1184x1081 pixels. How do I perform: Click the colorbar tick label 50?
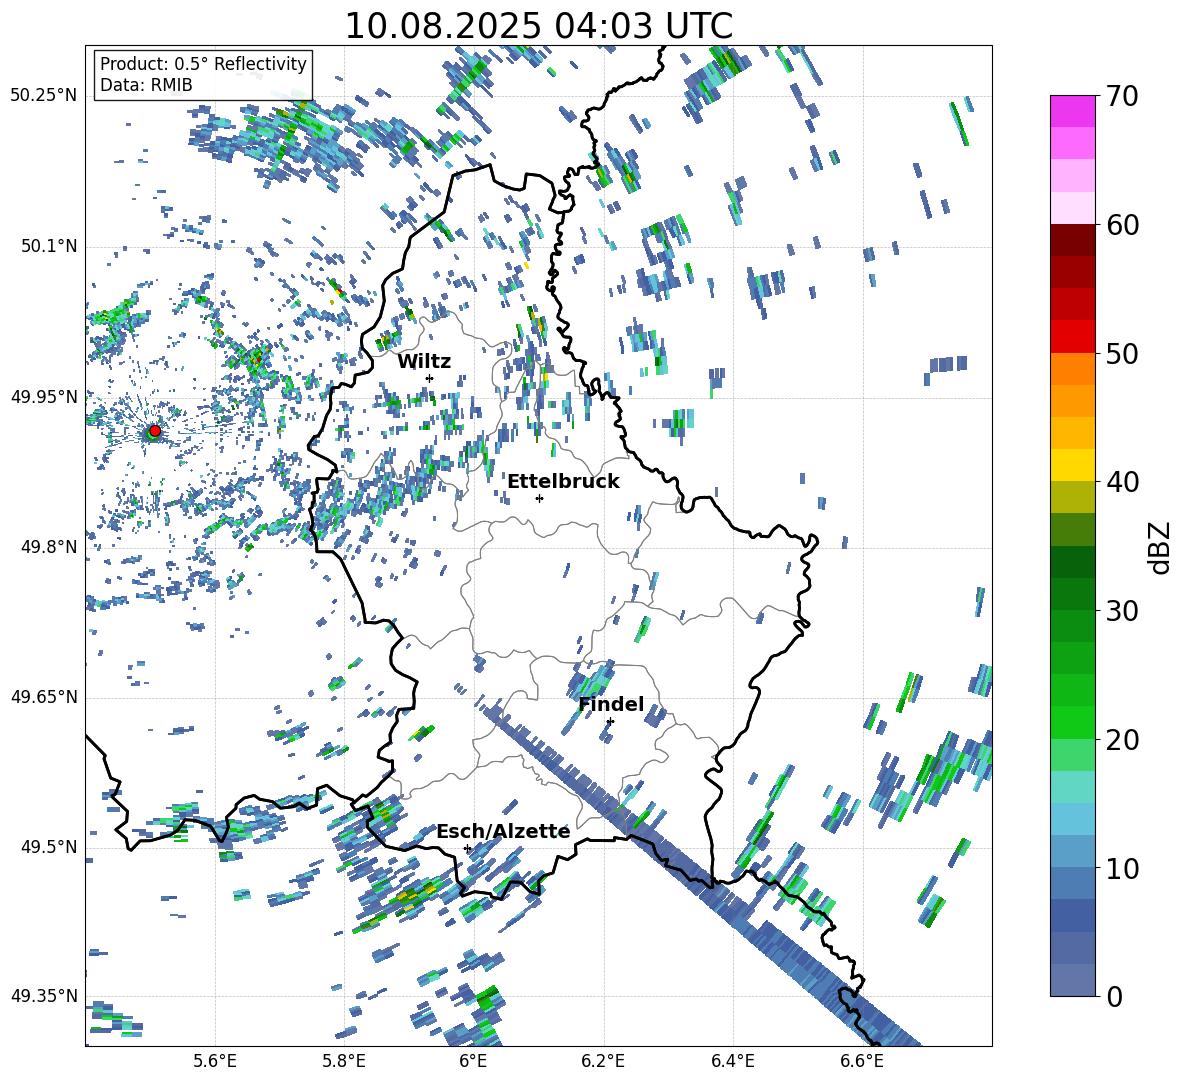[1122, 353]
